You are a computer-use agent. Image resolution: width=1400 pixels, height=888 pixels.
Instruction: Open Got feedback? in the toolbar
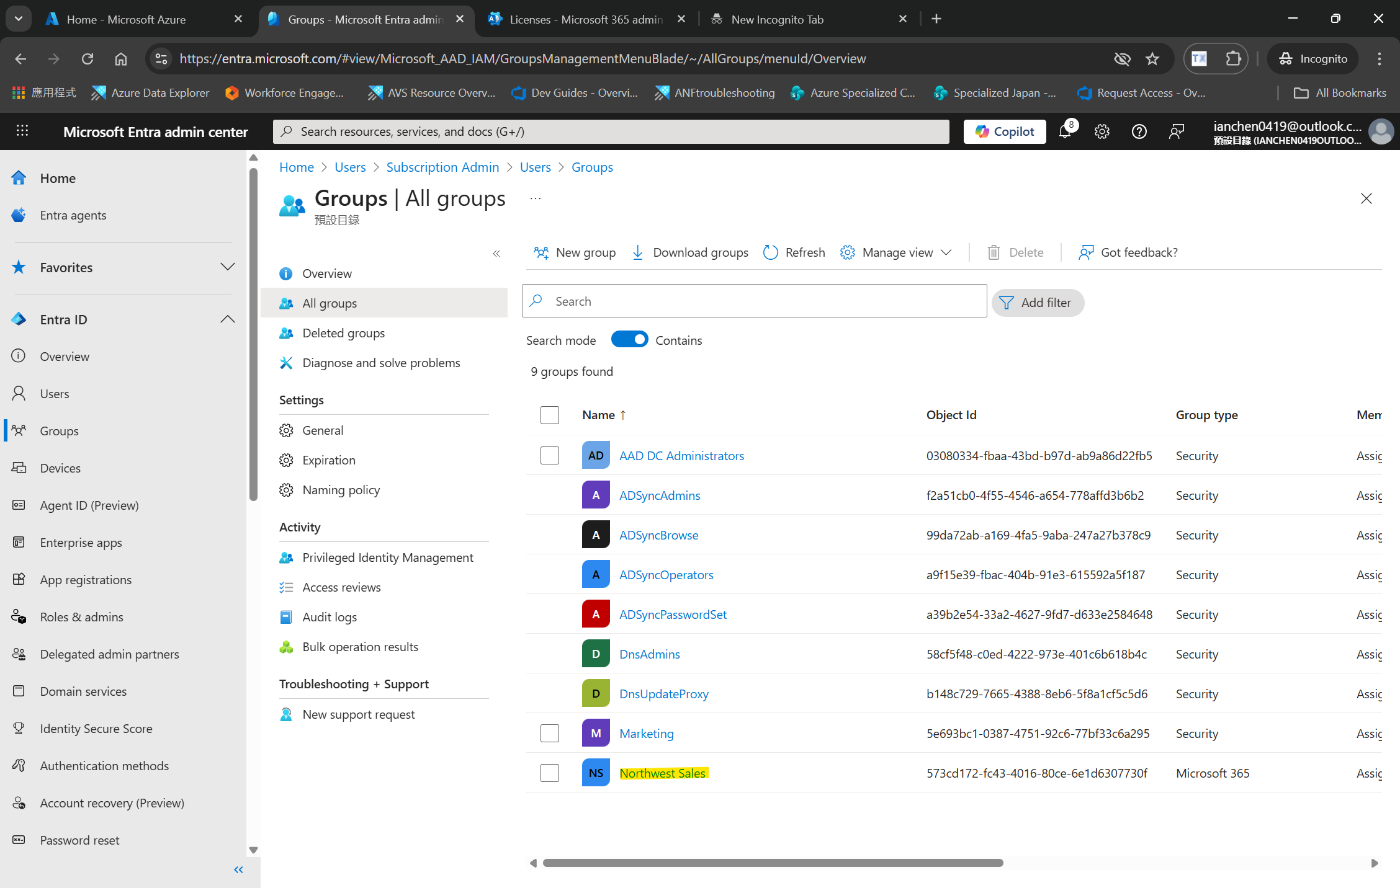pyautogui.click(x=1128, y=252)
